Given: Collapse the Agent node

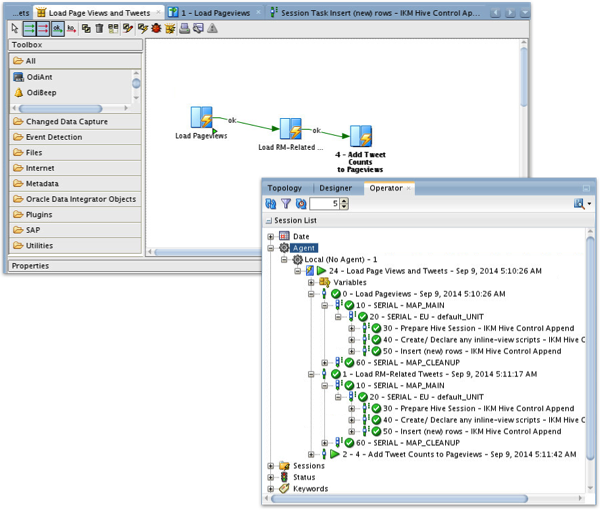Looking at the screenshot, I should click(x=271, y=248).
